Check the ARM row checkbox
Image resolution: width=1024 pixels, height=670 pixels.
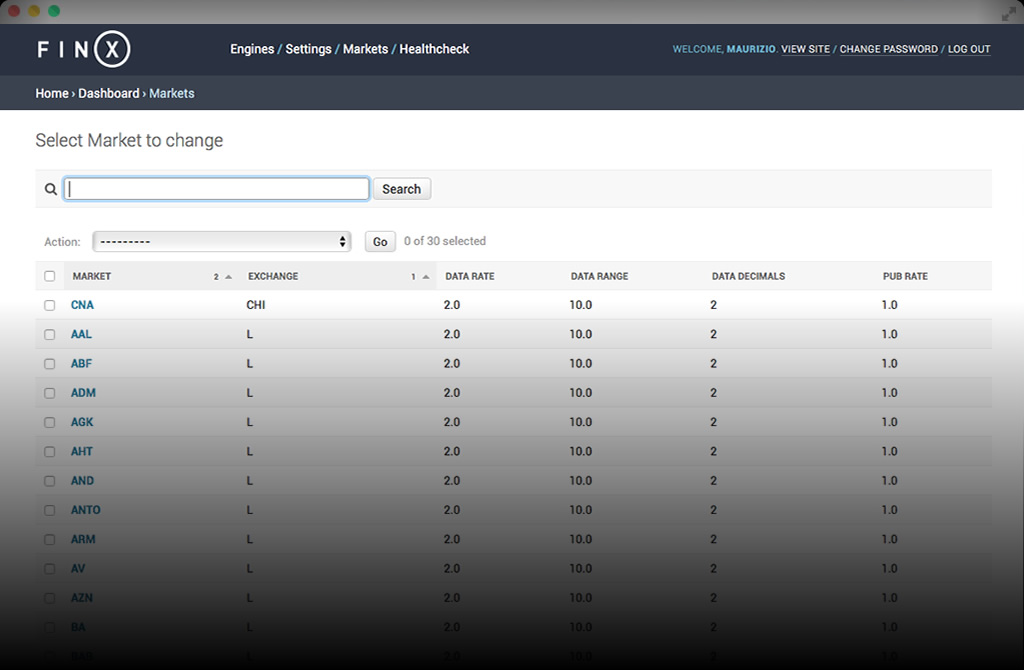[x=50, y=540]
